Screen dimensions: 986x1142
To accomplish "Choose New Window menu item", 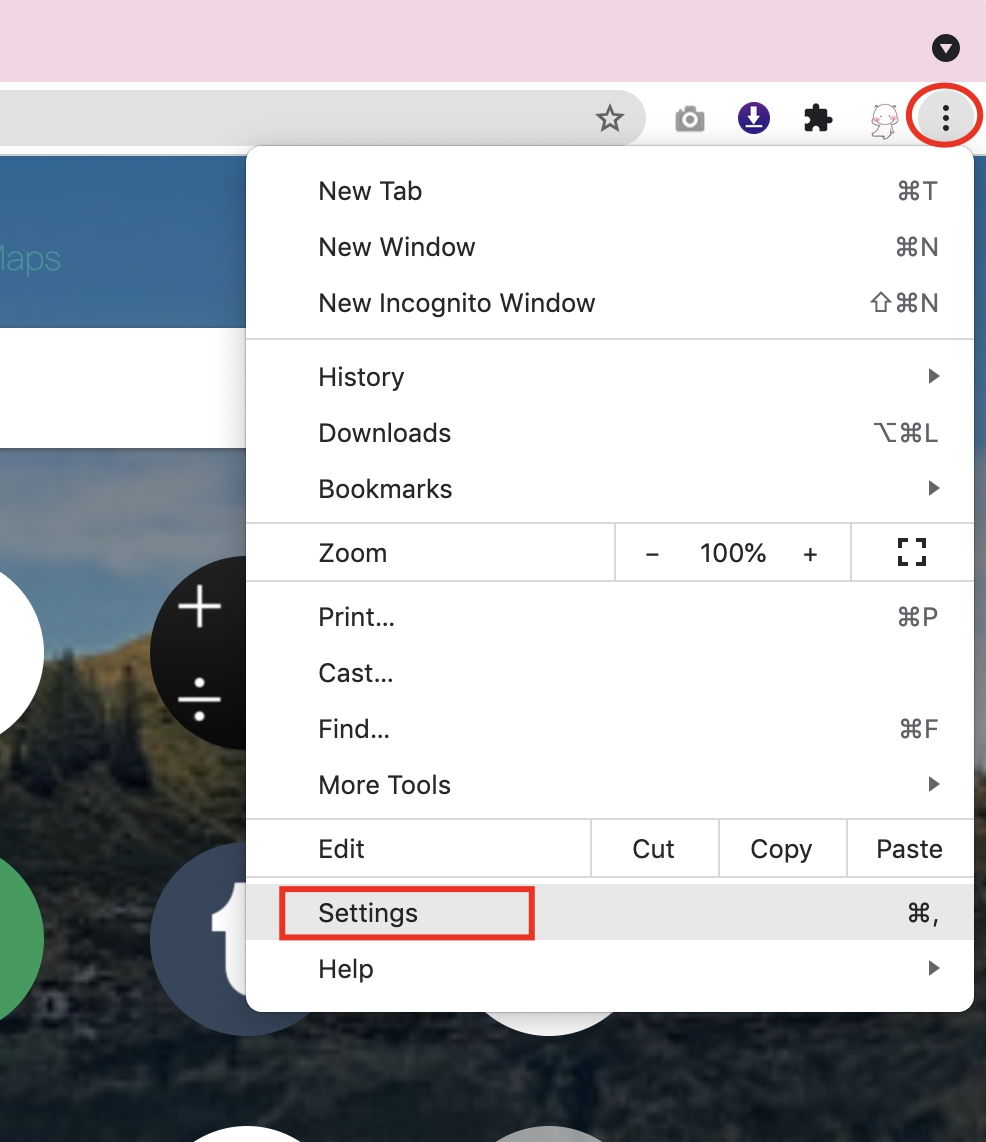I will (x=610, y=247).
